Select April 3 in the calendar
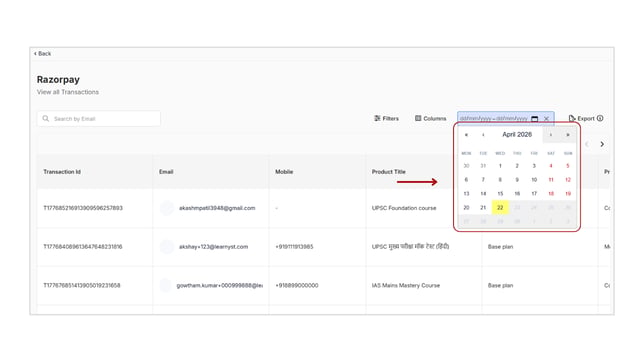The width and height of the screenshot is (644, 362). tap(534, 166)
